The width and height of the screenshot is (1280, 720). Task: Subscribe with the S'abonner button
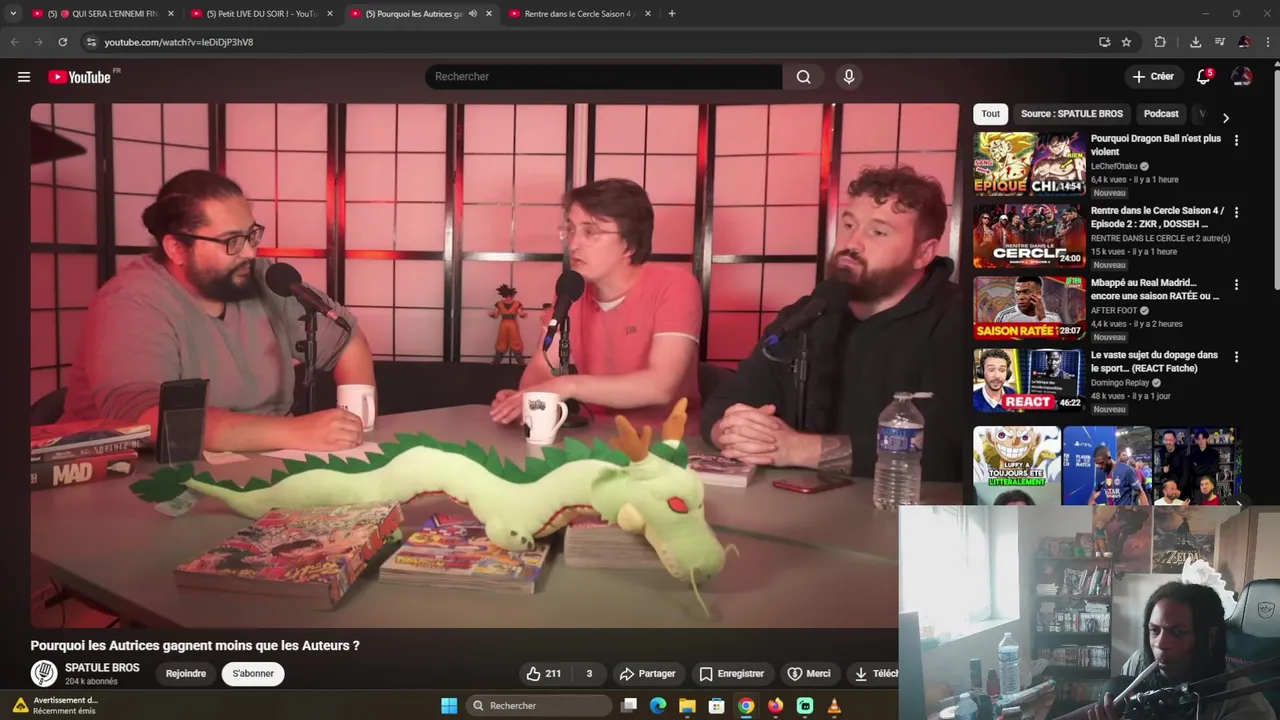[253, 674]
